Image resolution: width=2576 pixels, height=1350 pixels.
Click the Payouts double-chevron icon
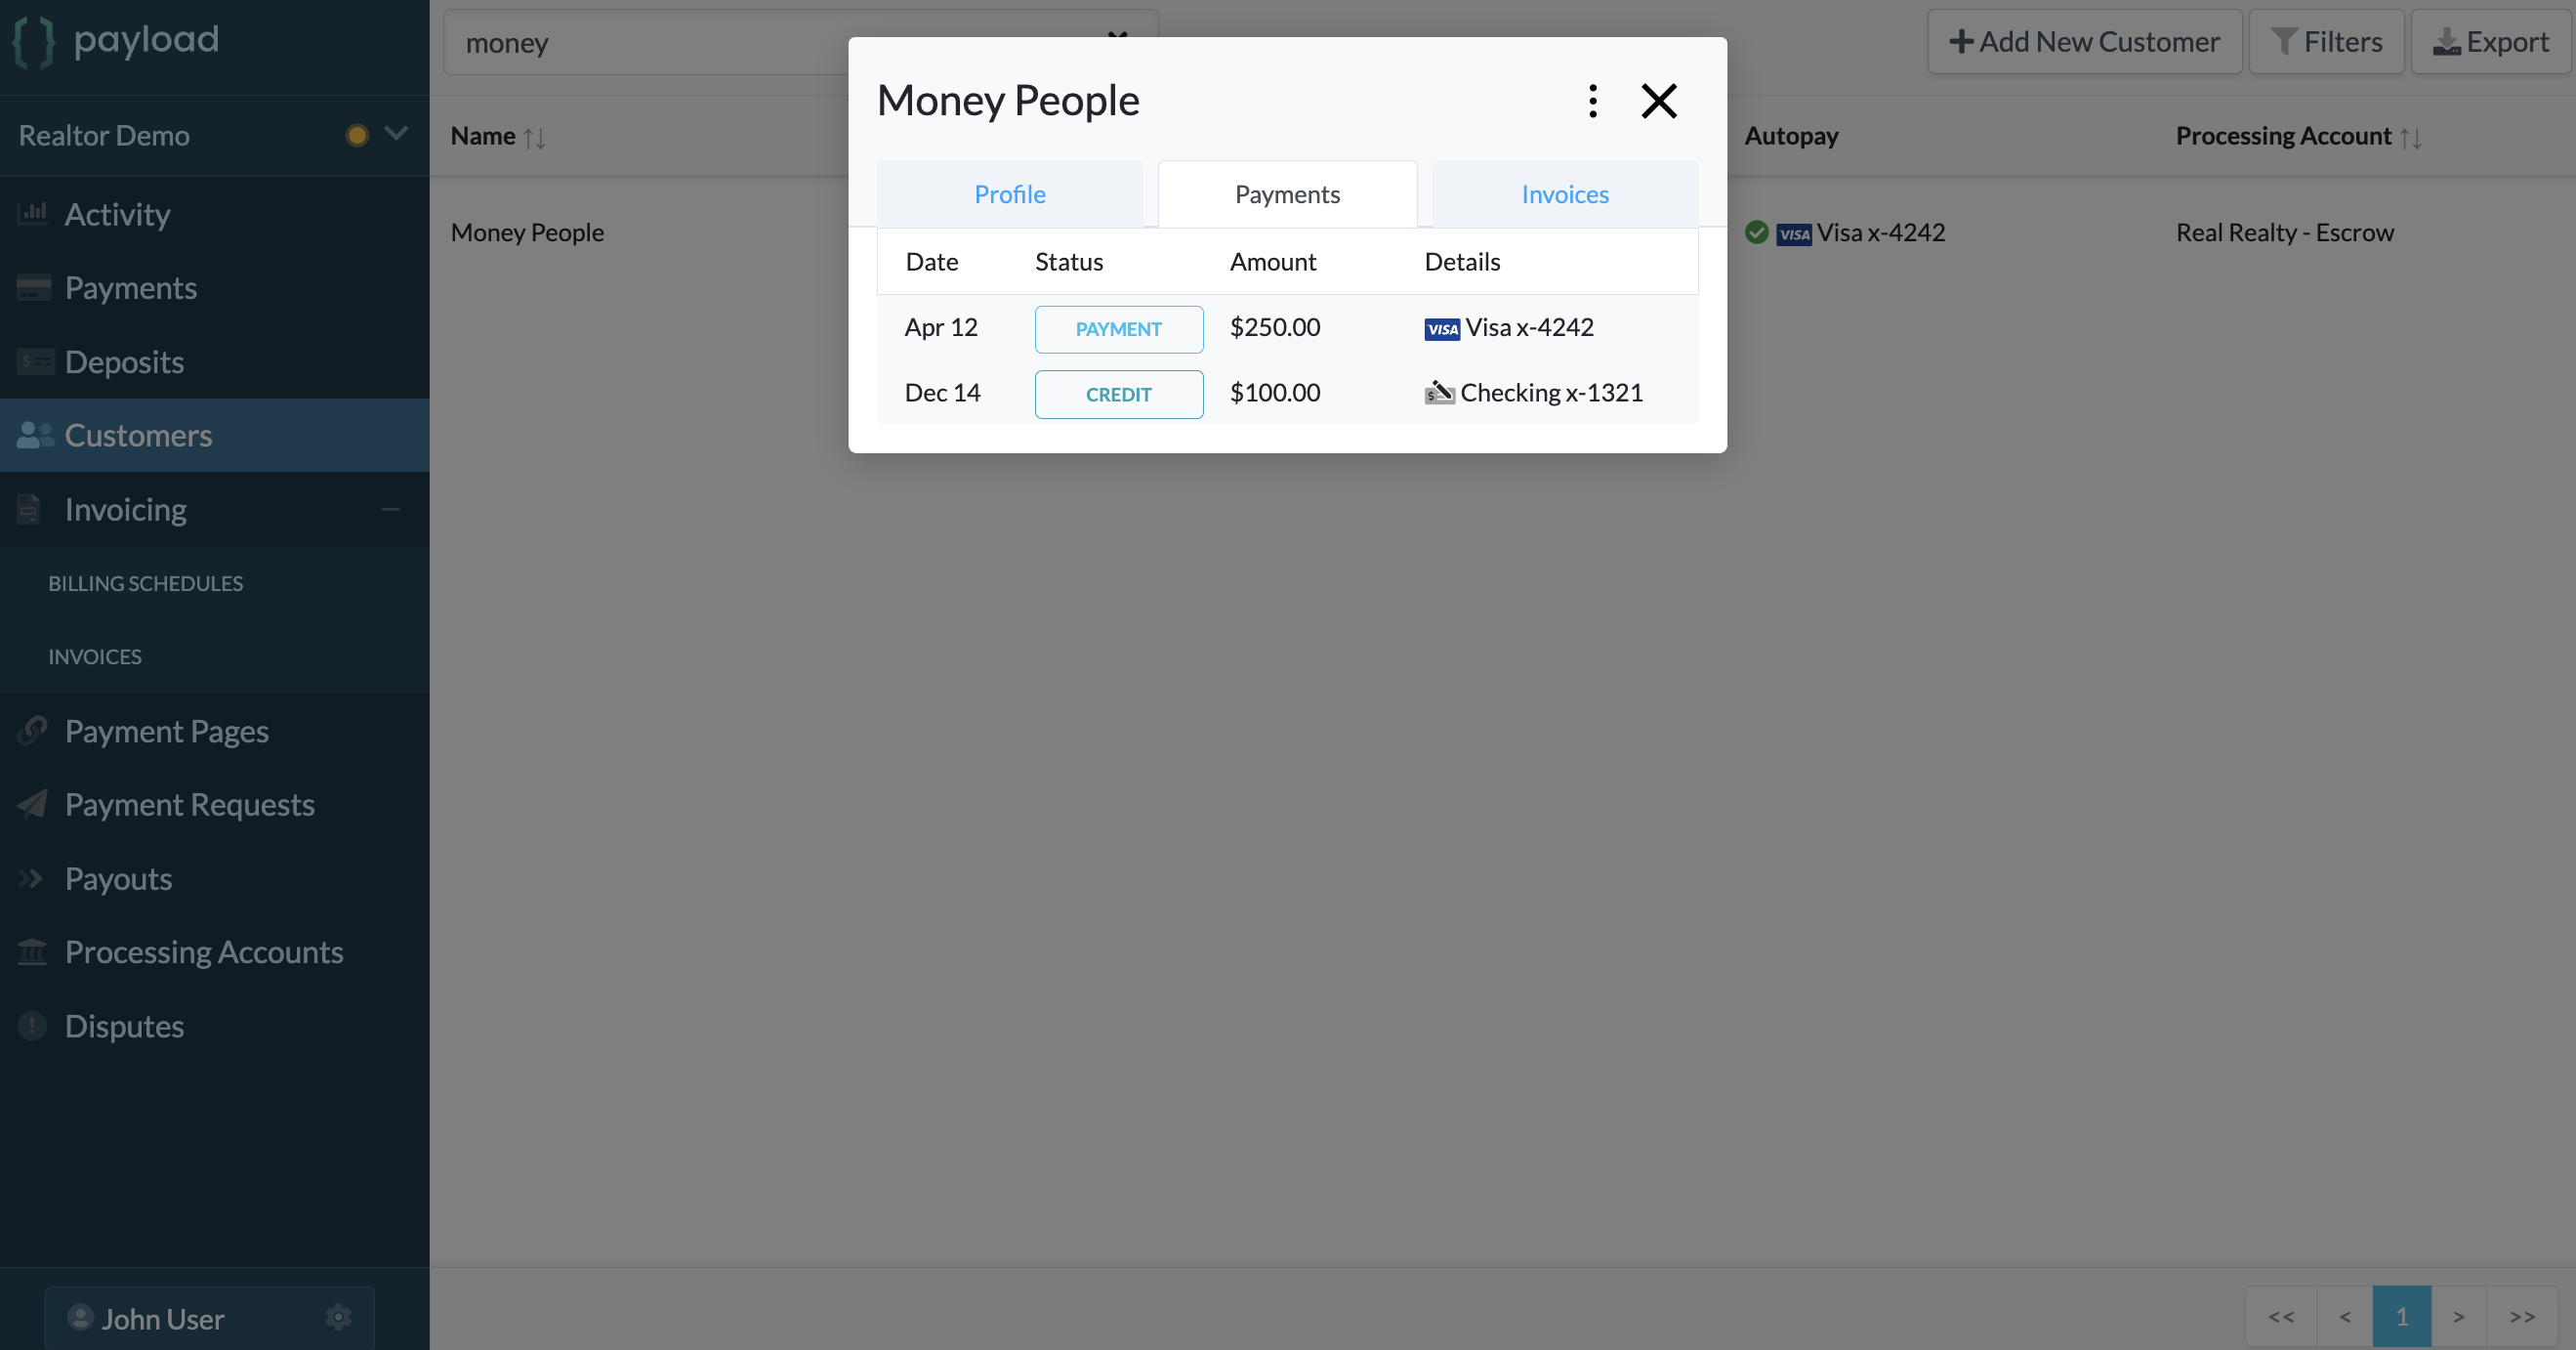tap(33, 878)
